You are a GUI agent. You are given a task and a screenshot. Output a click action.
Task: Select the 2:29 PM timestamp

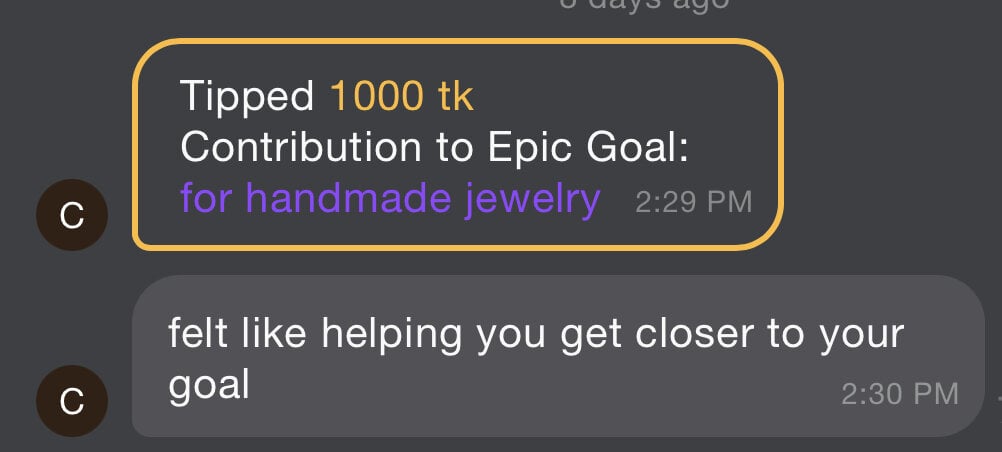(x=693, y=201)
